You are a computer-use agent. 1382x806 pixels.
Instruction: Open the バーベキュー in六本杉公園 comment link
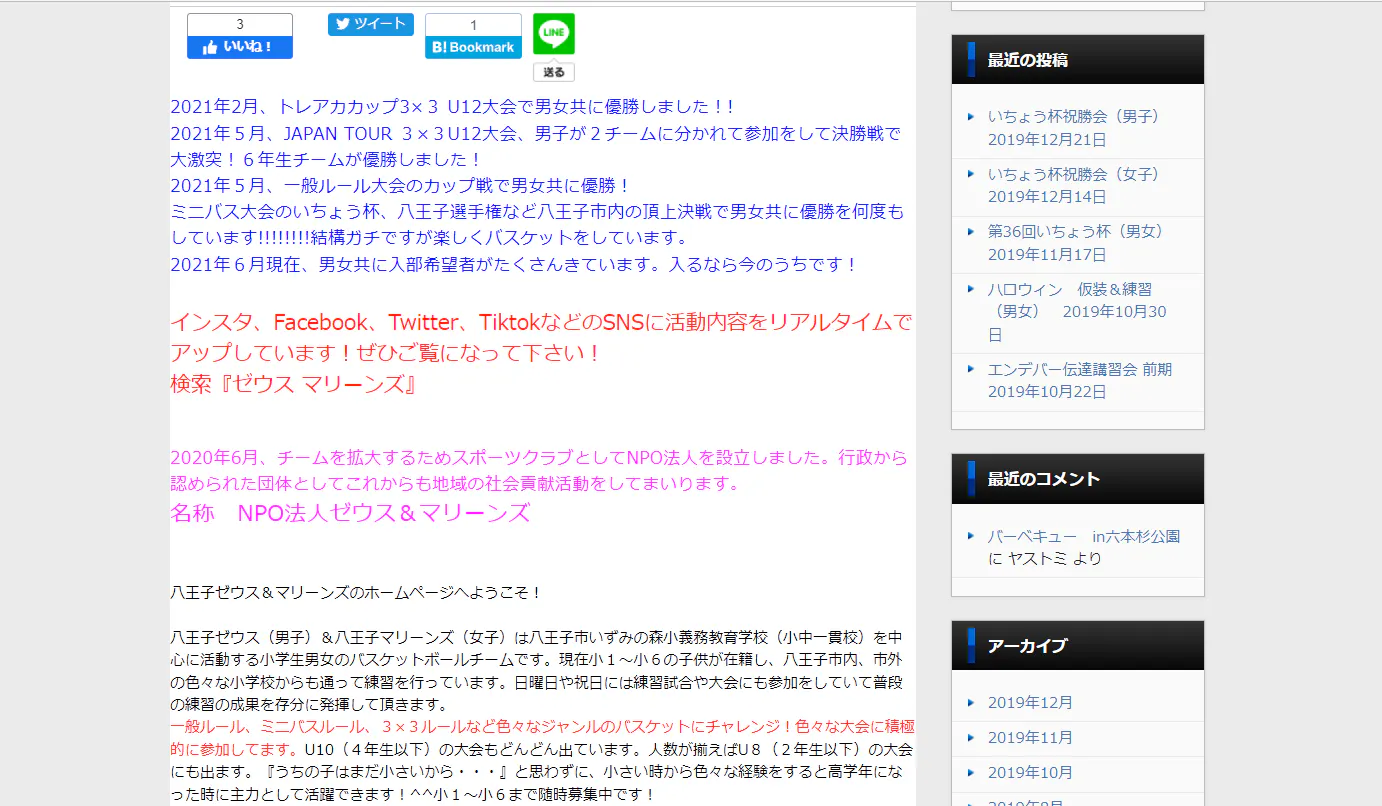(x=1083, y=536)
